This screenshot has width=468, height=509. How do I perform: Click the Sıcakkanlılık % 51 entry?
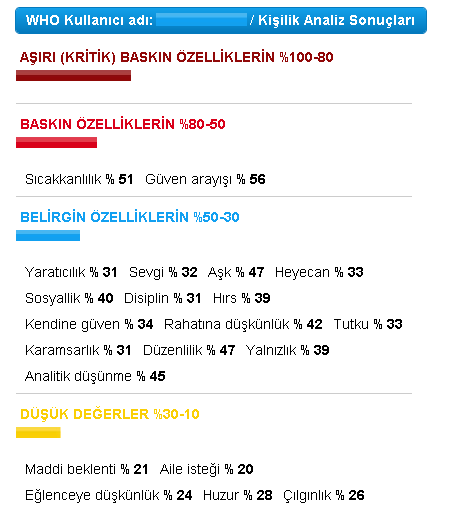coord(79,179)
